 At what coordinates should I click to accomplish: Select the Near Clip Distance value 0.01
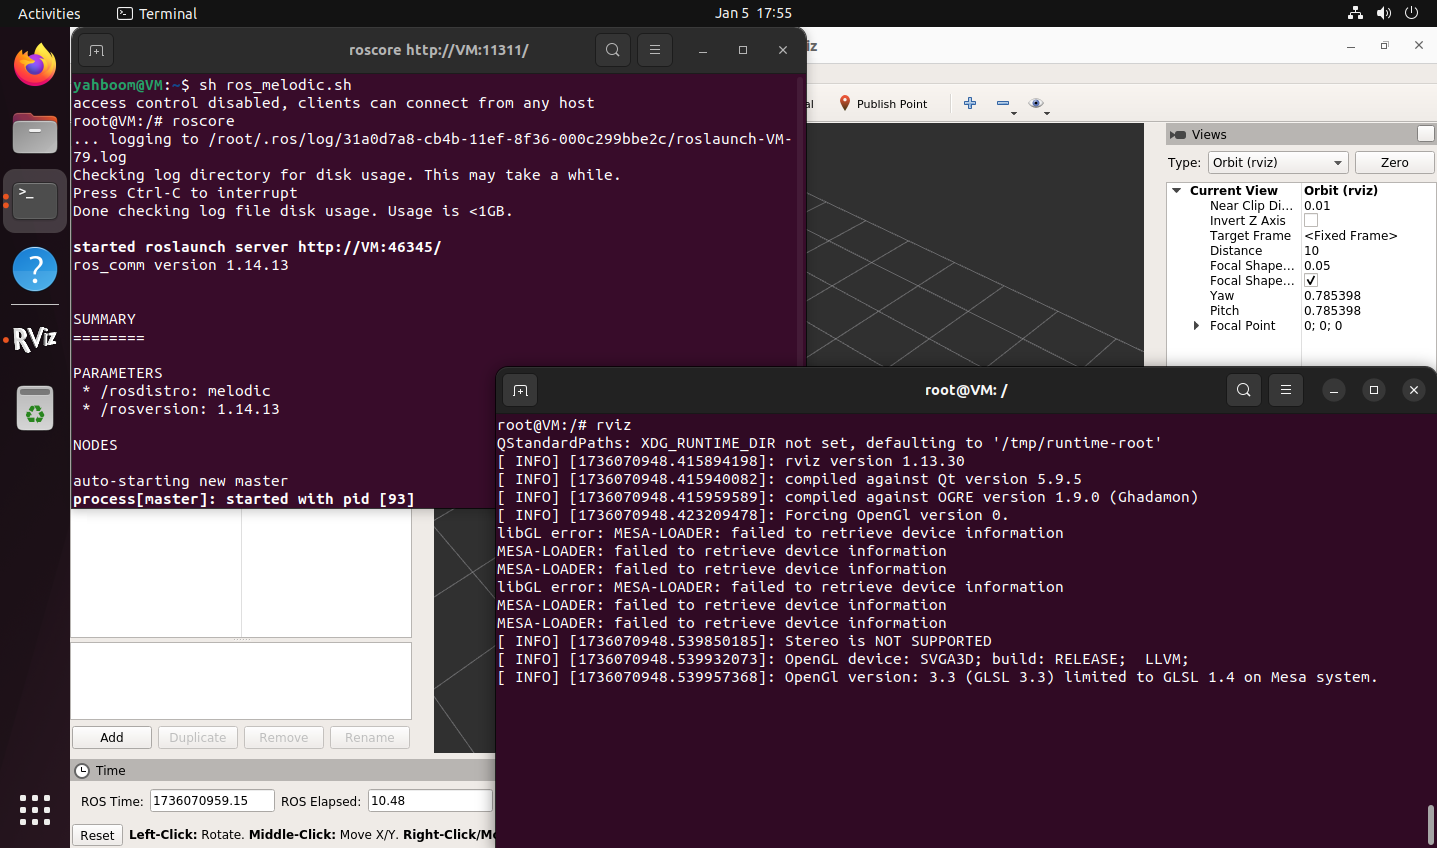pyautogui.click(x=1317, y=205)
